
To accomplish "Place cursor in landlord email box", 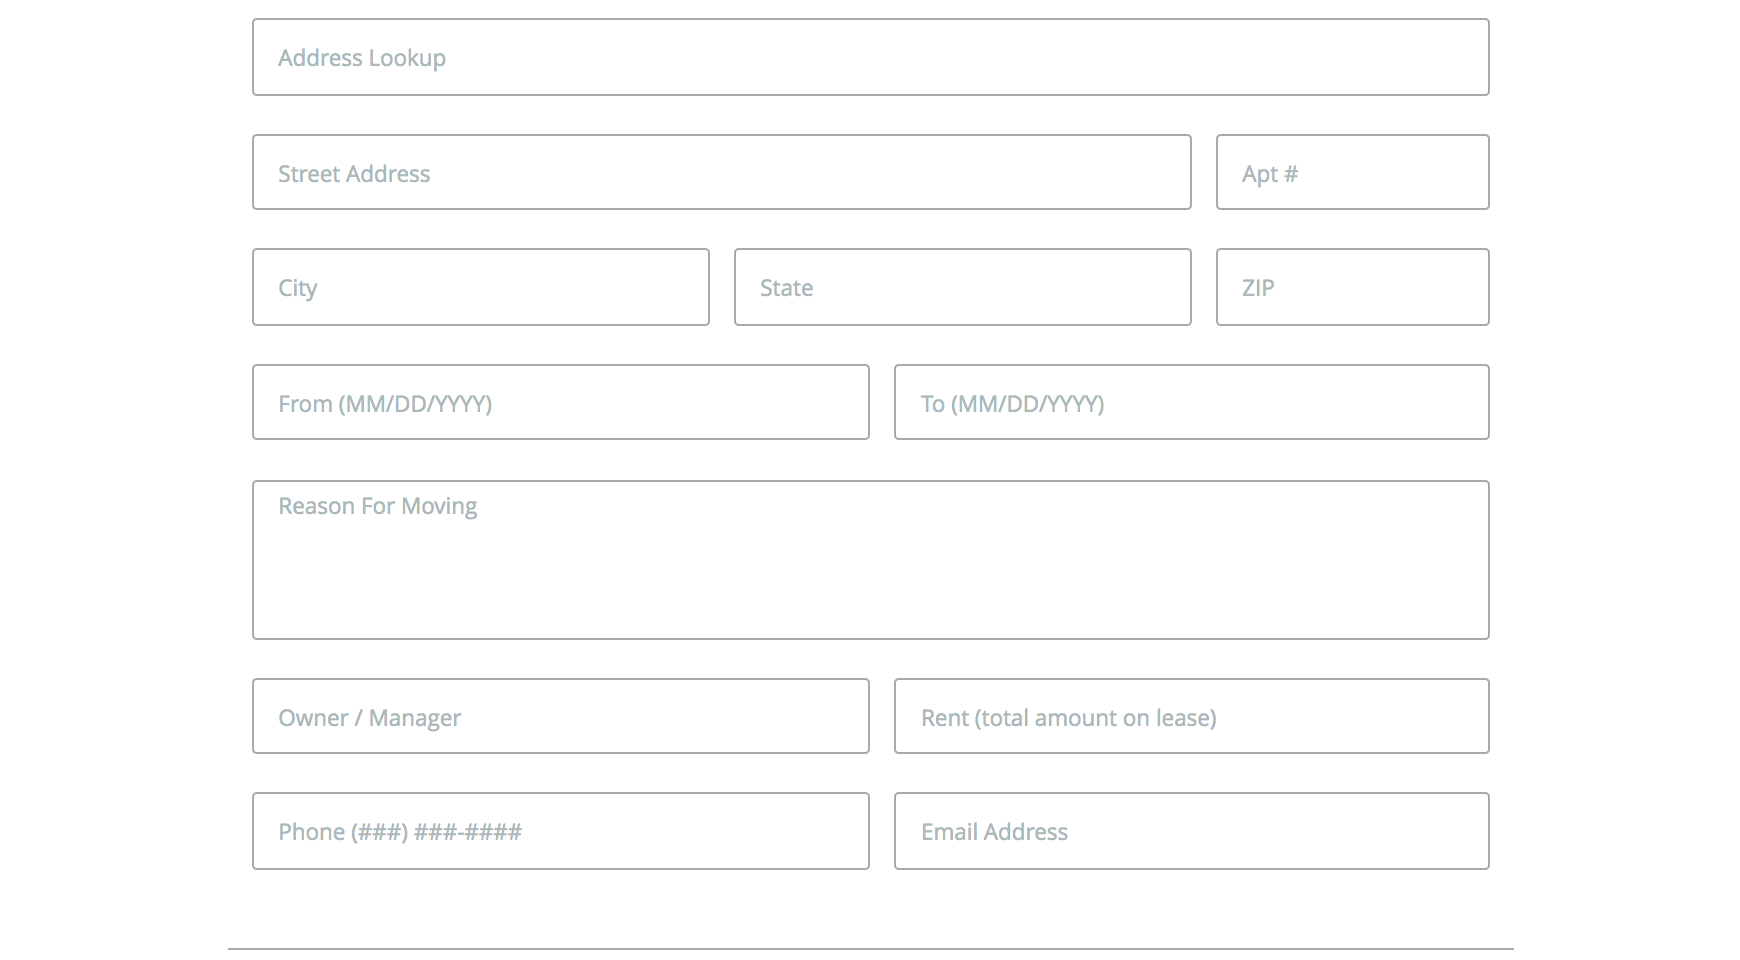I will (x=1191, y=831).
